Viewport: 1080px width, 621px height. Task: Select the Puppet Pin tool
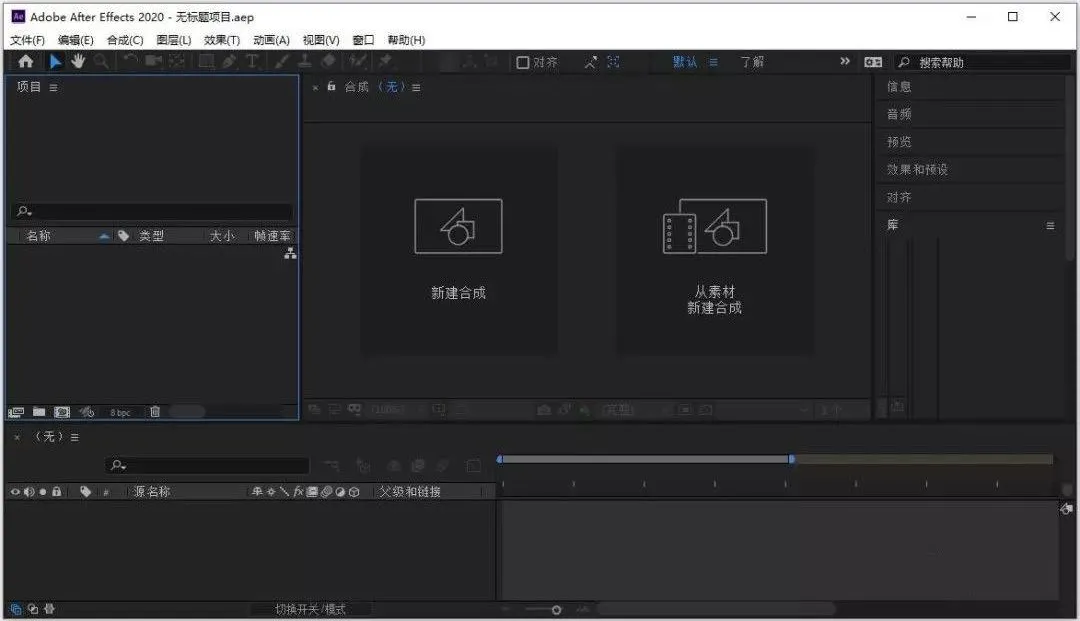tap(385, 62)
